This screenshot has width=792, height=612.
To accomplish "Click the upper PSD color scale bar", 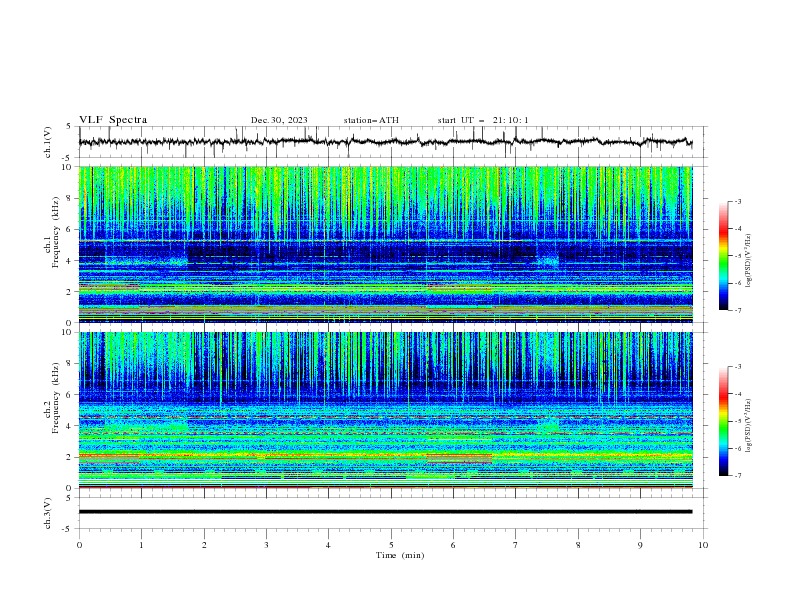I will [723, 256].
